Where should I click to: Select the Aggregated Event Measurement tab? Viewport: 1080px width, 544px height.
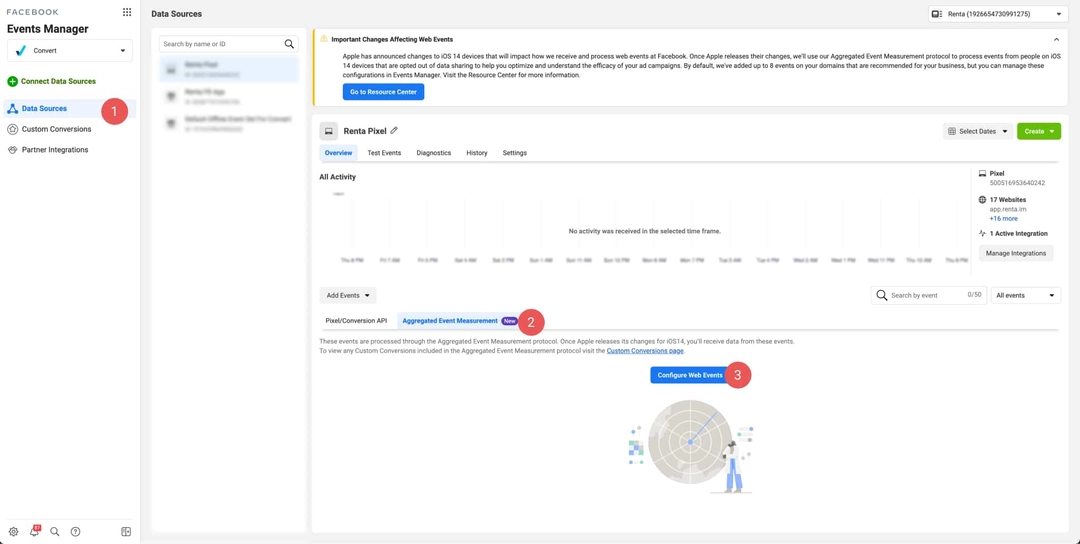[x=459, y=321]
